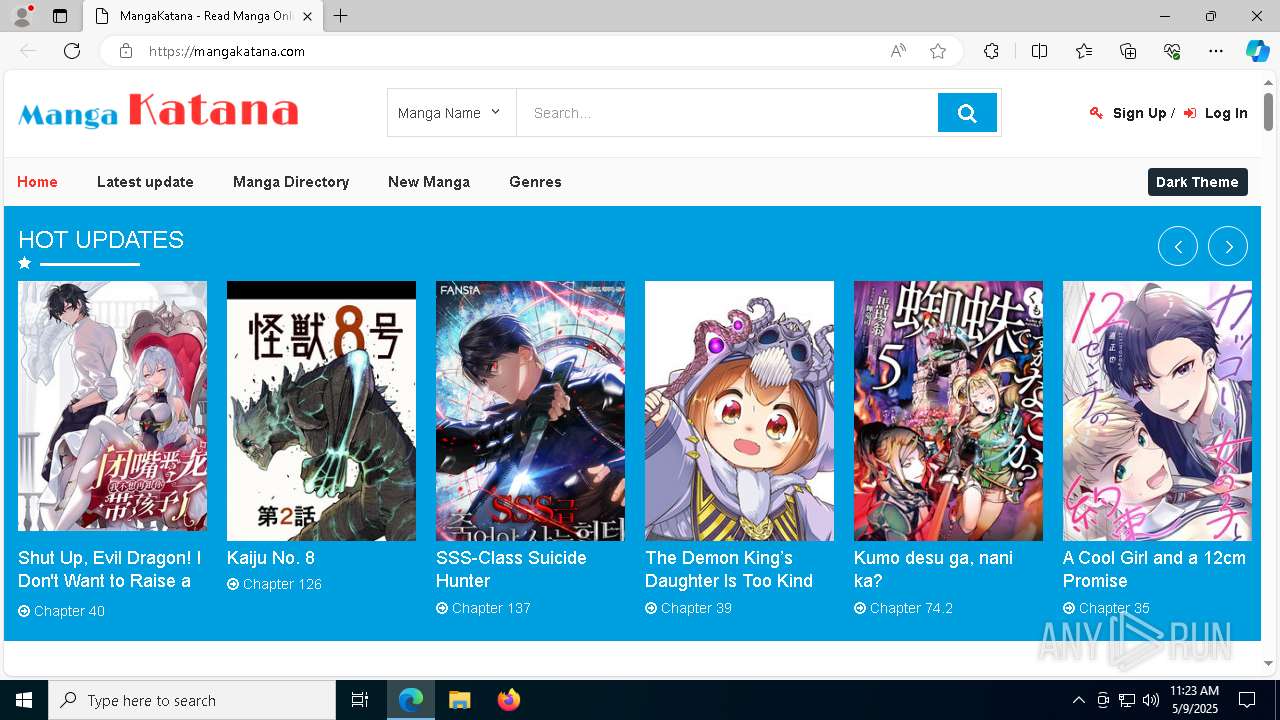
Task: Switch the site to Dark Theme
Action: (1197, 182)
